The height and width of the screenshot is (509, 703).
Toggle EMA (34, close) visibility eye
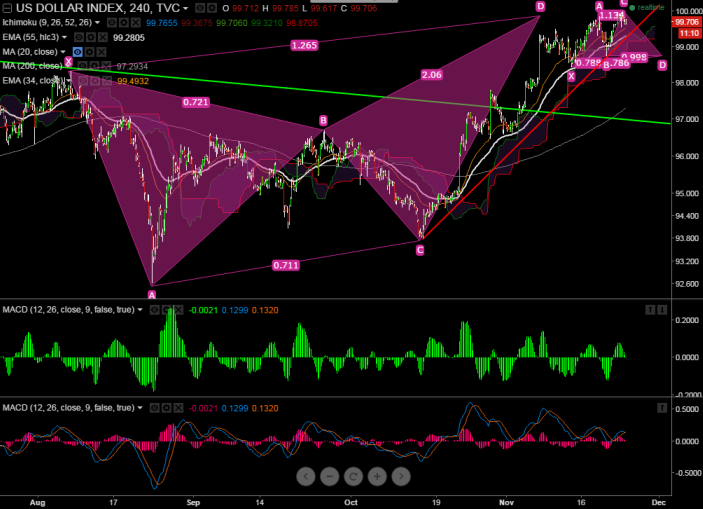click(x=83, y=81)
